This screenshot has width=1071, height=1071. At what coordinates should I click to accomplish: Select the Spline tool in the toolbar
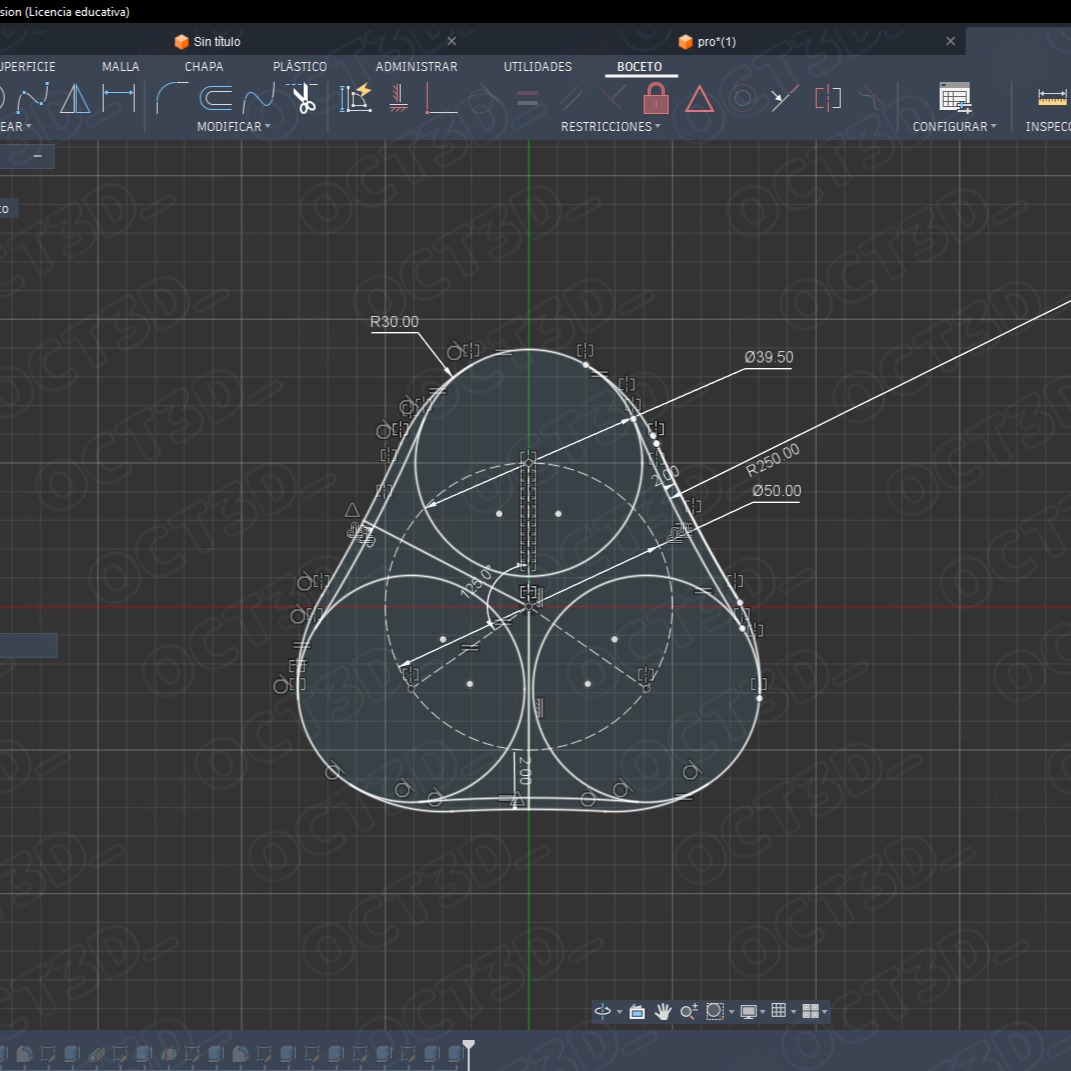[33, 98]
